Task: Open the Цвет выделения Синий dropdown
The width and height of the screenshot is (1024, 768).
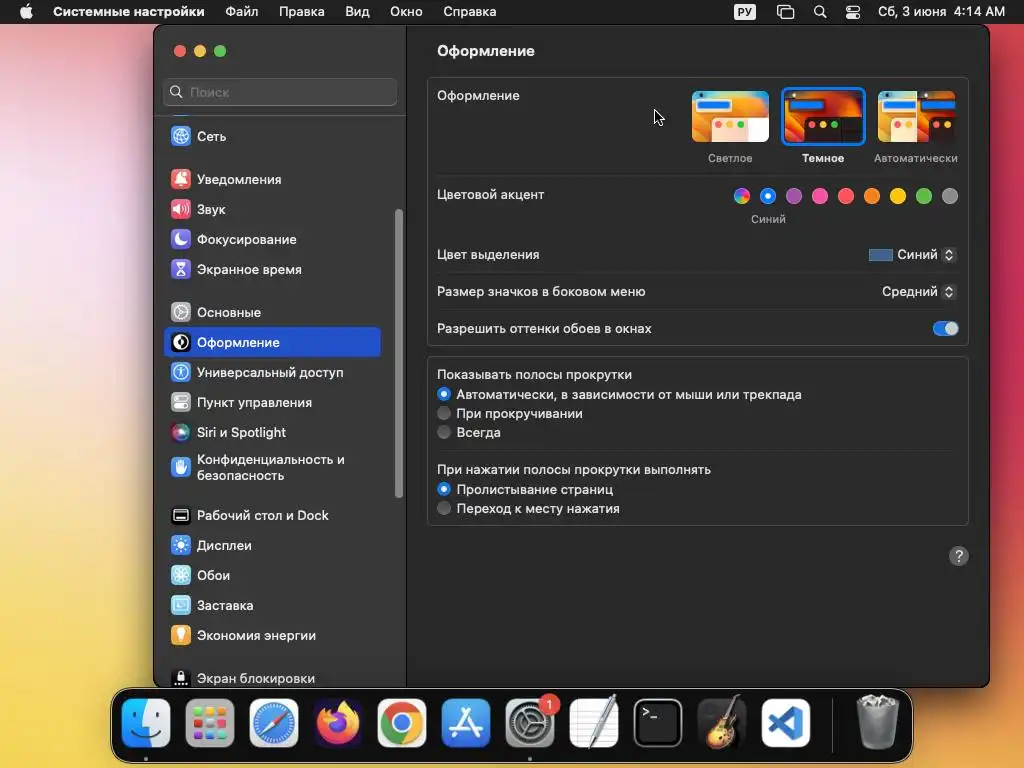Action: tap(912, 255)
